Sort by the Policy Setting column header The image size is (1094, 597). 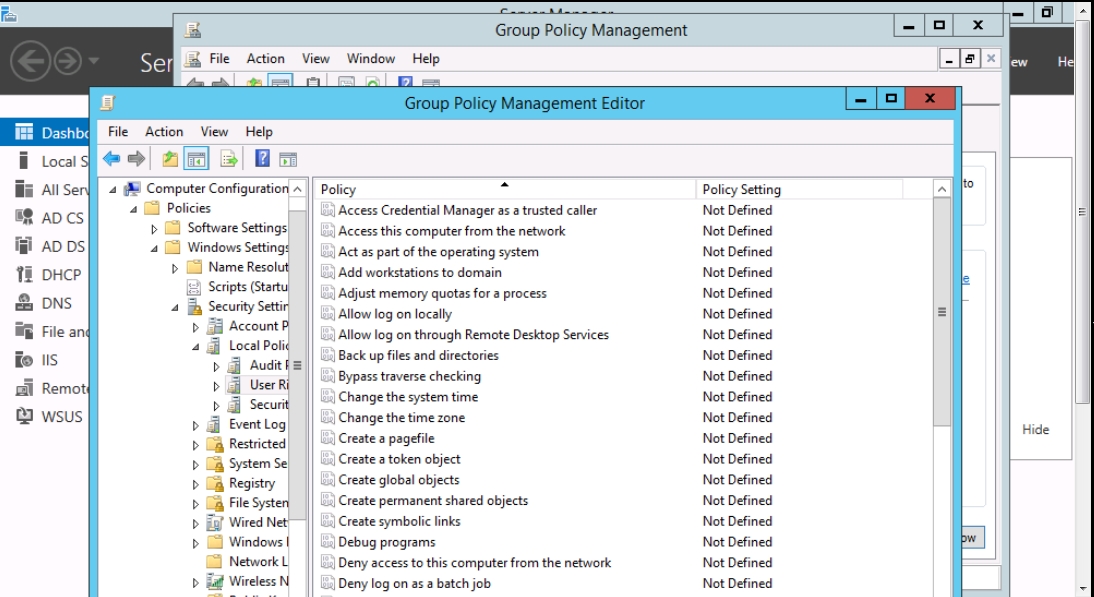click(x=741, y=189)
